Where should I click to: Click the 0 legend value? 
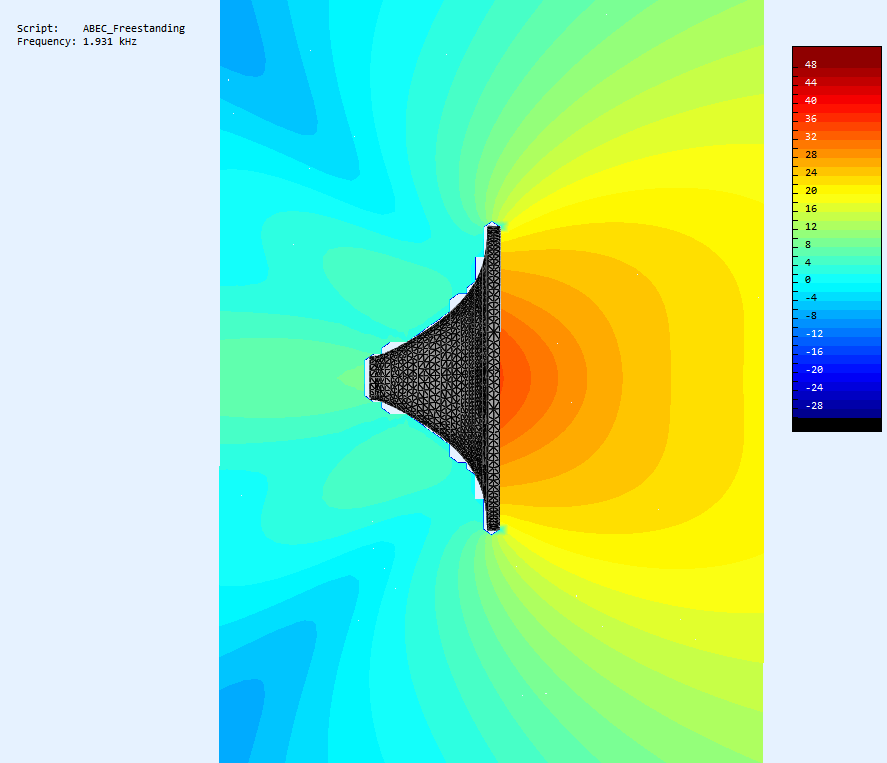click(808, 280)
